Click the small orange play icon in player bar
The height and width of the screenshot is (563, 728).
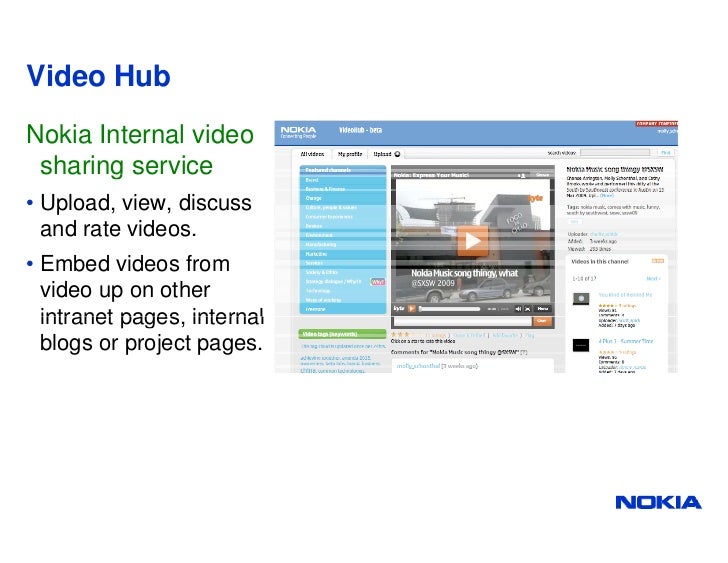tap(411, 309)
